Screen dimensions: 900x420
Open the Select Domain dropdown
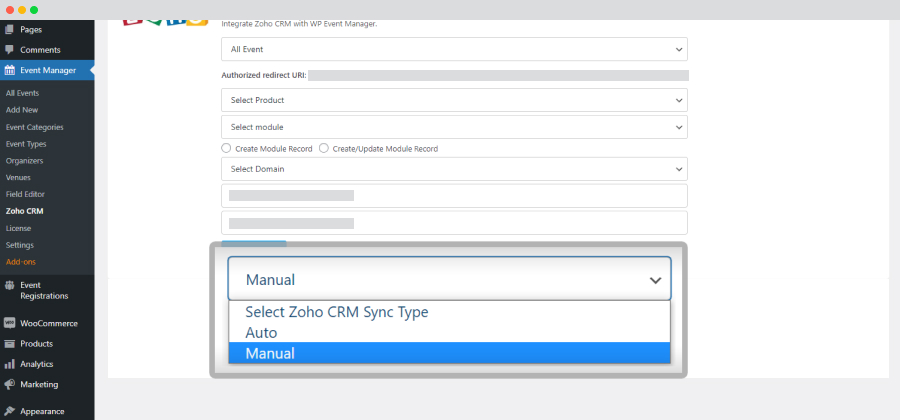454,169
